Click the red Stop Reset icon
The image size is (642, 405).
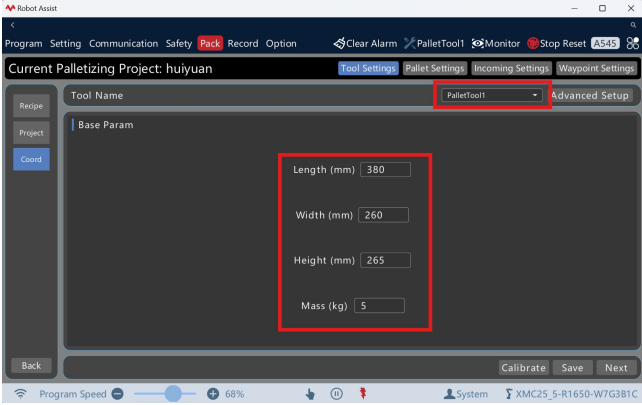point(533,43)
